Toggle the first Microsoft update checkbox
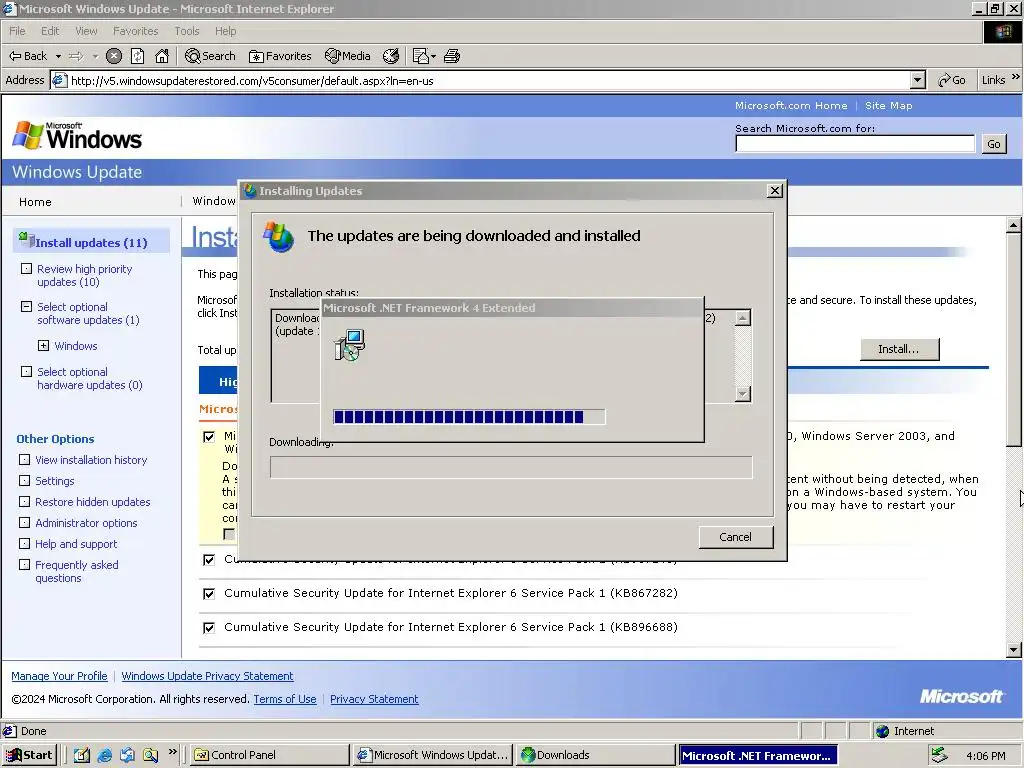This screenshot has width=1024, height=768. coord(209,437)
